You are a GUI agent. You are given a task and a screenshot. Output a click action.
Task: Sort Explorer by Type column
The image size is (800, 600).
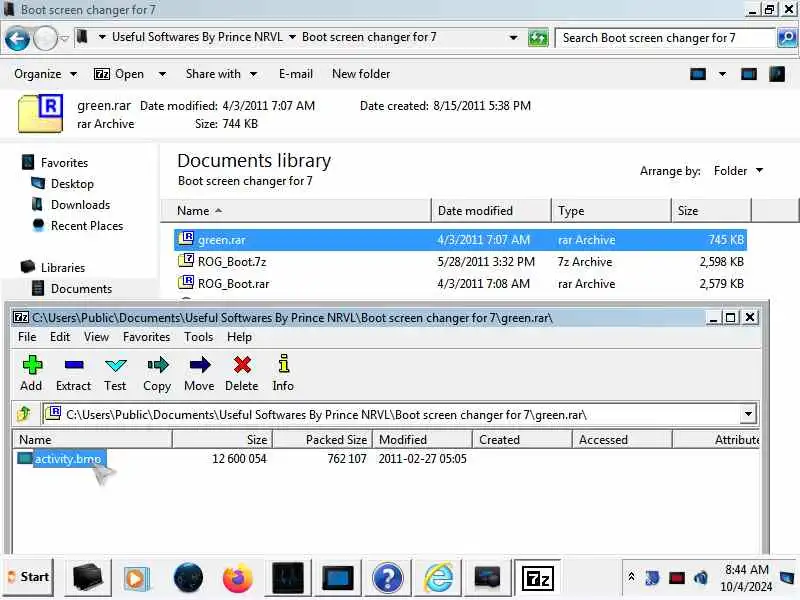tap(611, 211)
